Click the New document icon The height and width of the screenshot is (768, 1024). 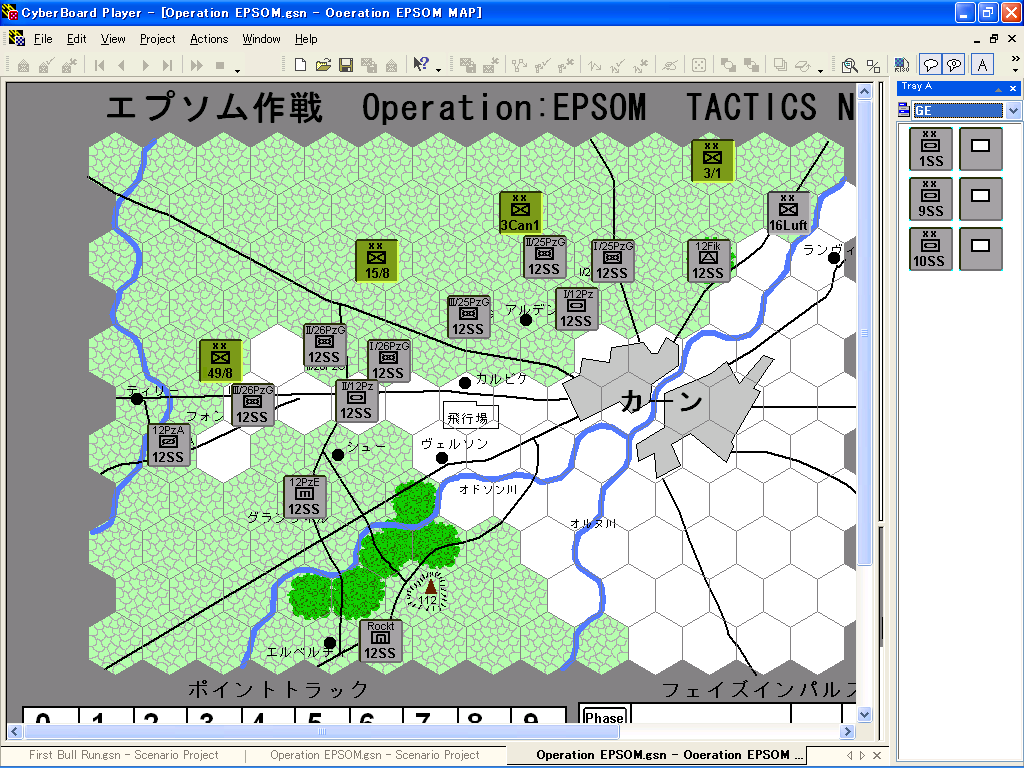pyautogui.click(x=300, y=65)
